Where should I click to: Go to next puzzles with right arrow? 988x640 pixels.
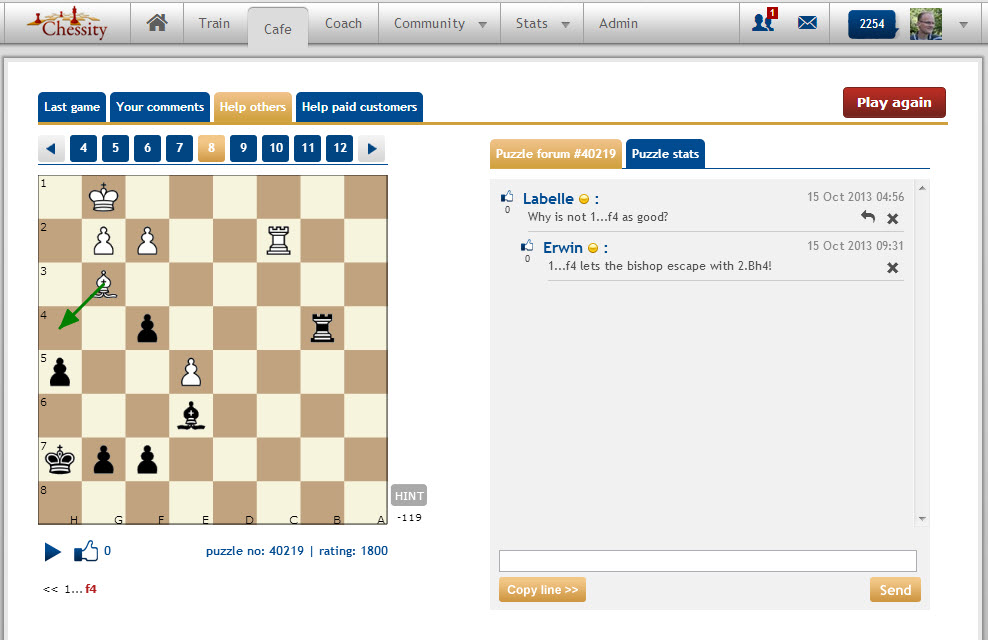pos(372,149)
